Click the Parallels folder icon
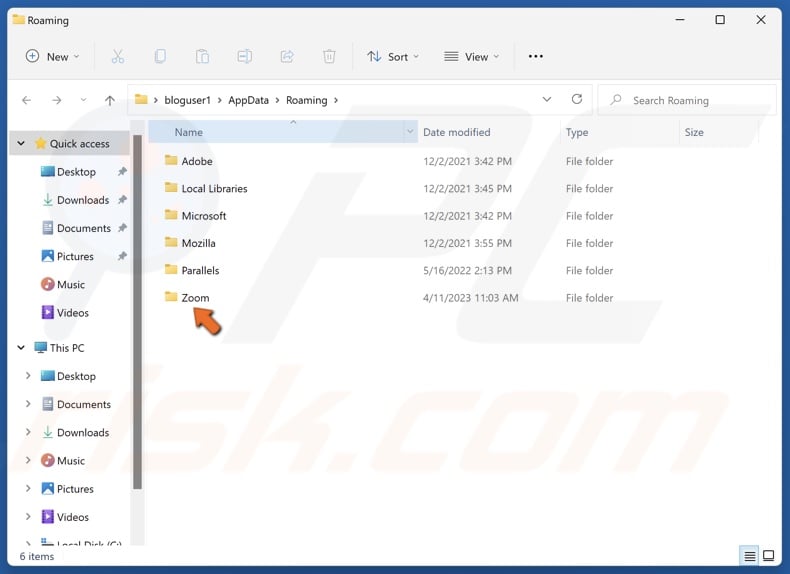 (171, 270)
